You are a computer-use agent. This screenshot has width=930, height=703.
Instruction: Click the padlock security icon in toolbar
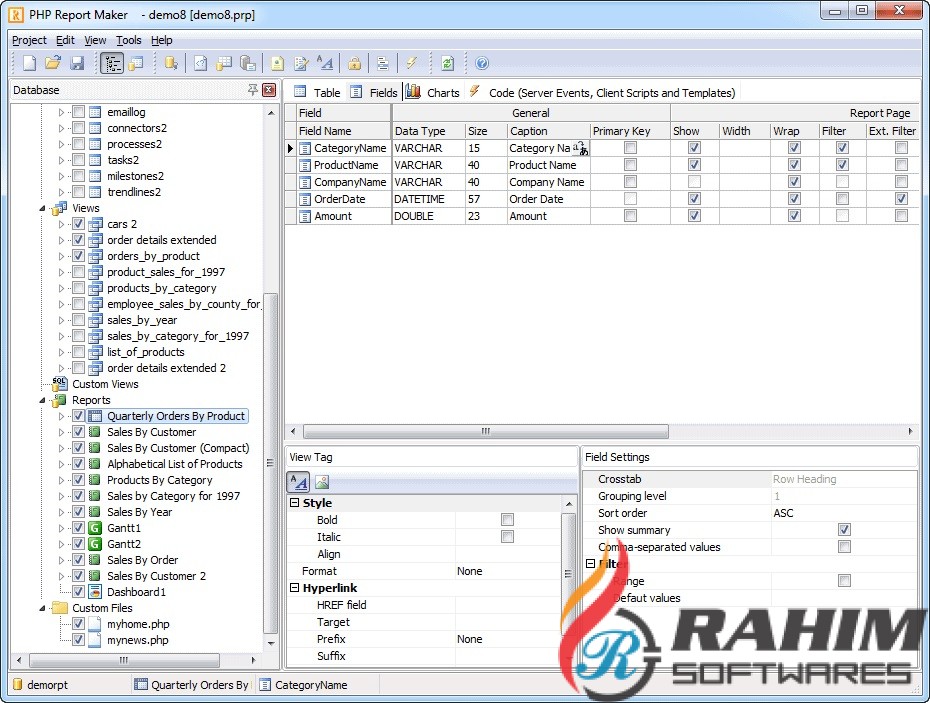coord(354,63)
